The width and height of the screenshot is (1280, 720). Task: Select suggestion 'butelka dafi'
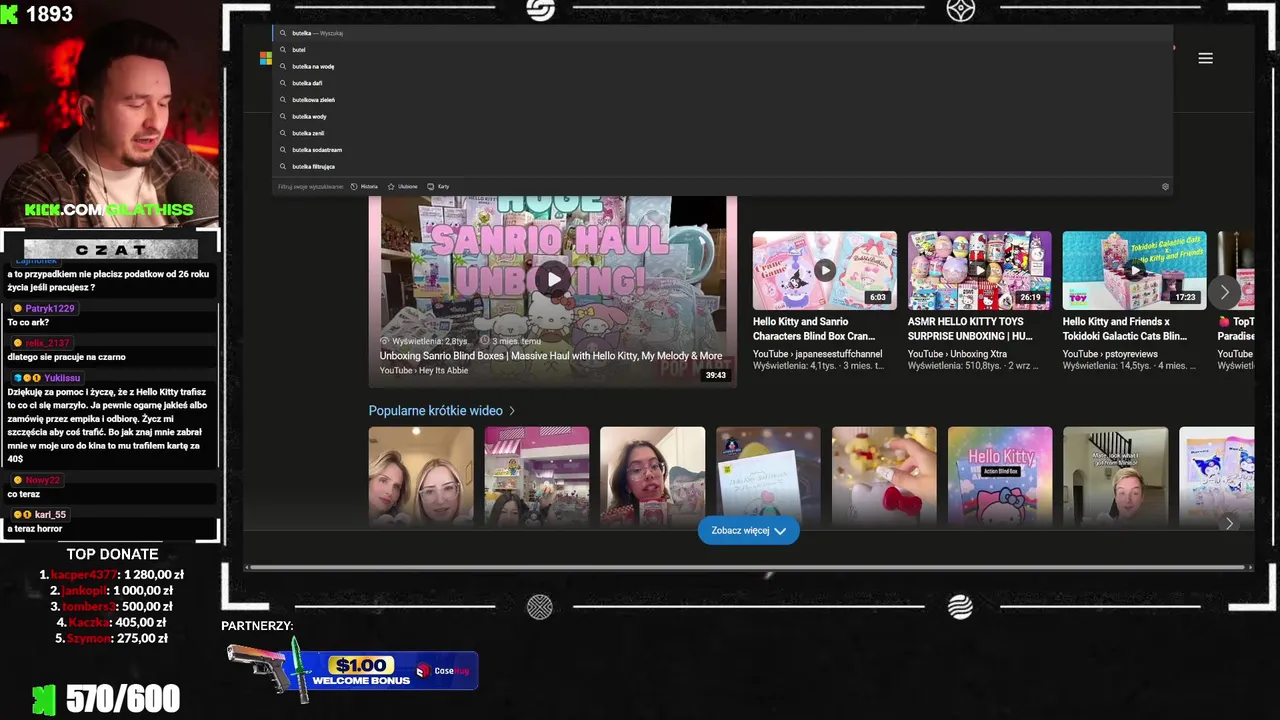click(722, 83)
